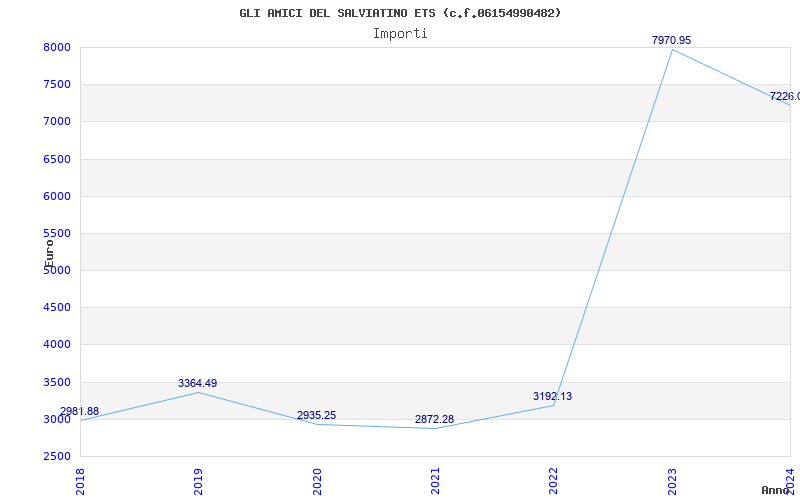Click the chart title GLI AMICI DEL SALVIATINO ETS
Viewport: 800px width, 500px height.
tap(400, 13)
